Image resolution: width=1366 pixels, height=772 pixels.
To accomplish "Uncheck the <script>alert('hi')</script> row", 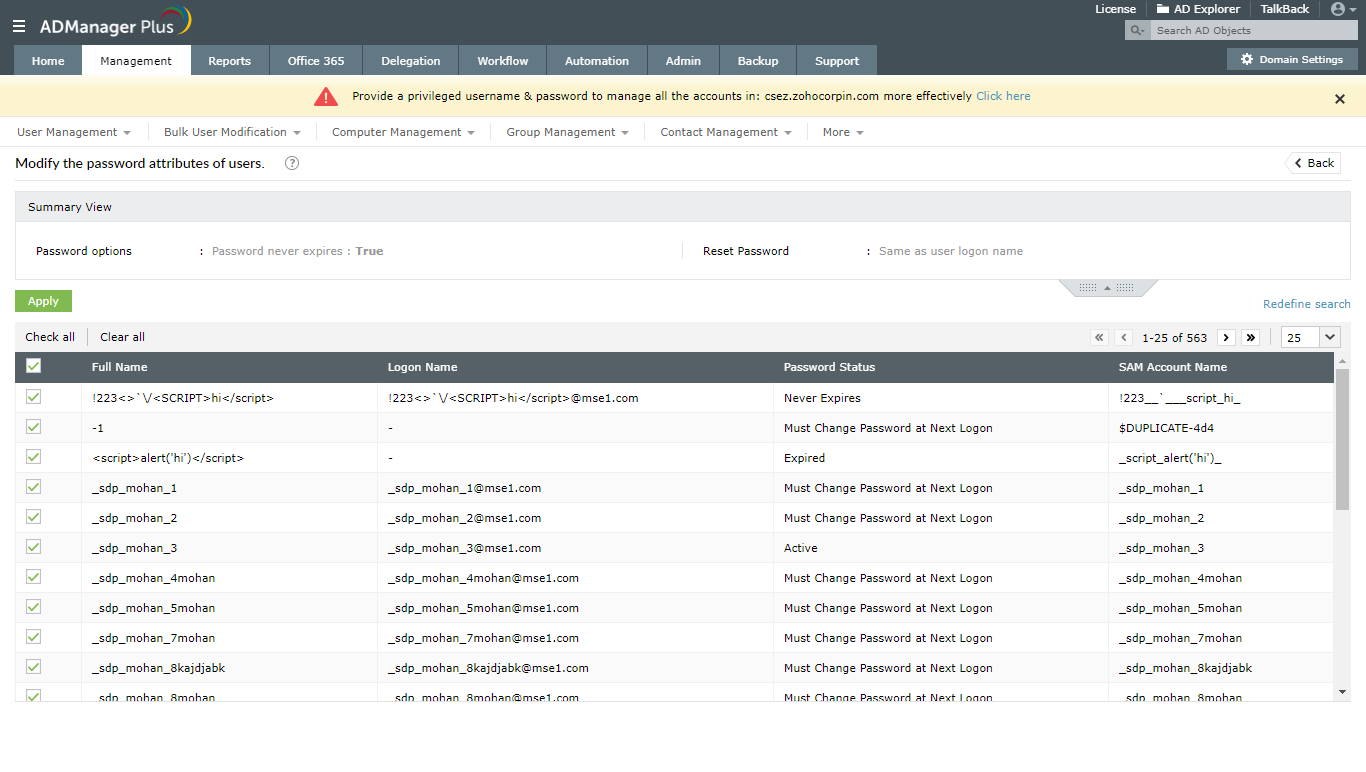I will [34, 457].
